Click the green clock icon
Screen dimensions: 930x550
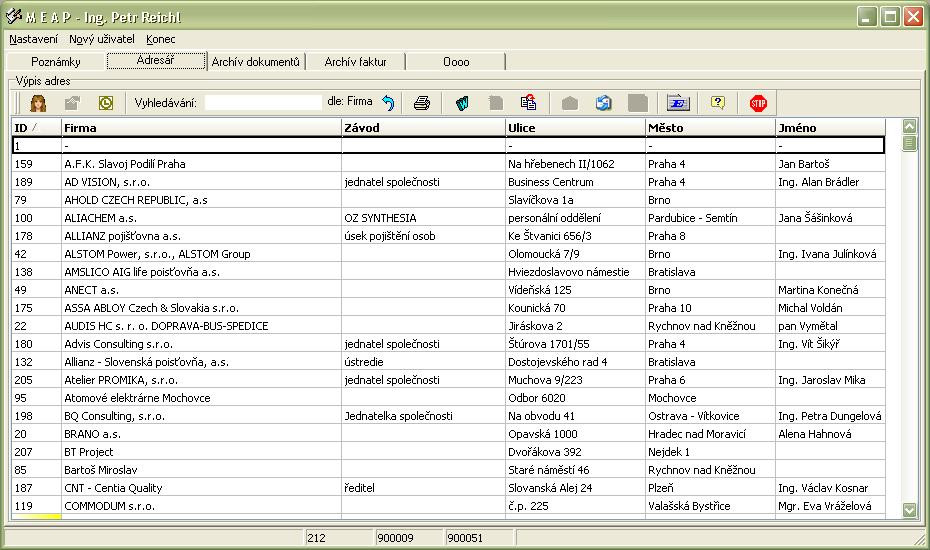click(x=106, y=103)
